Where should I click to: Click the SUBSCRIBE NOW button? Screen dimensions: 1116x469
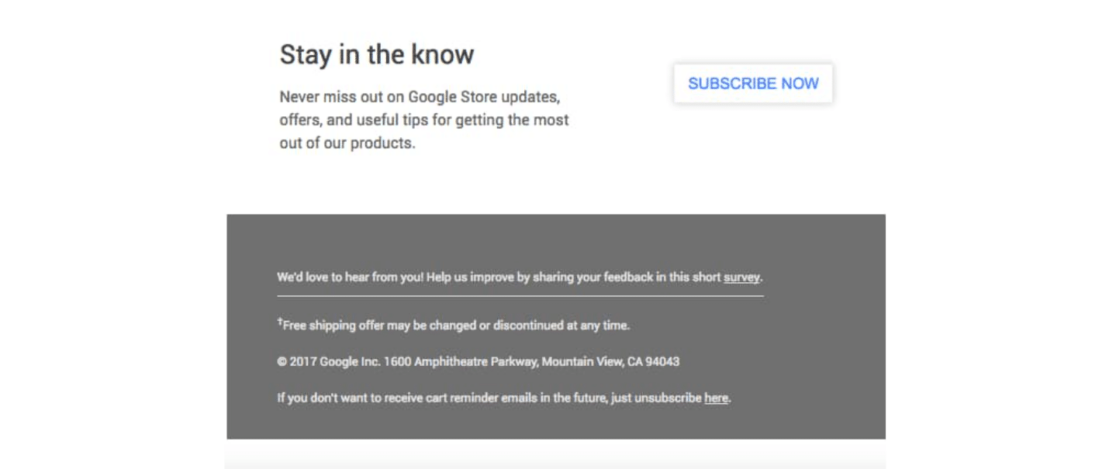[x=753, y=83]
